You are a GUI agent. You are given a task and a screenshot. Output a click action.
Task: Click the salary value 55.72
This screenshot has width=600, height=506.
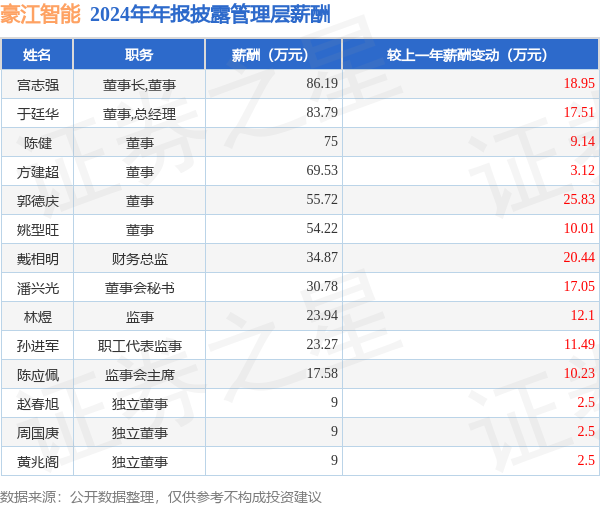click(x=322, y=199)
